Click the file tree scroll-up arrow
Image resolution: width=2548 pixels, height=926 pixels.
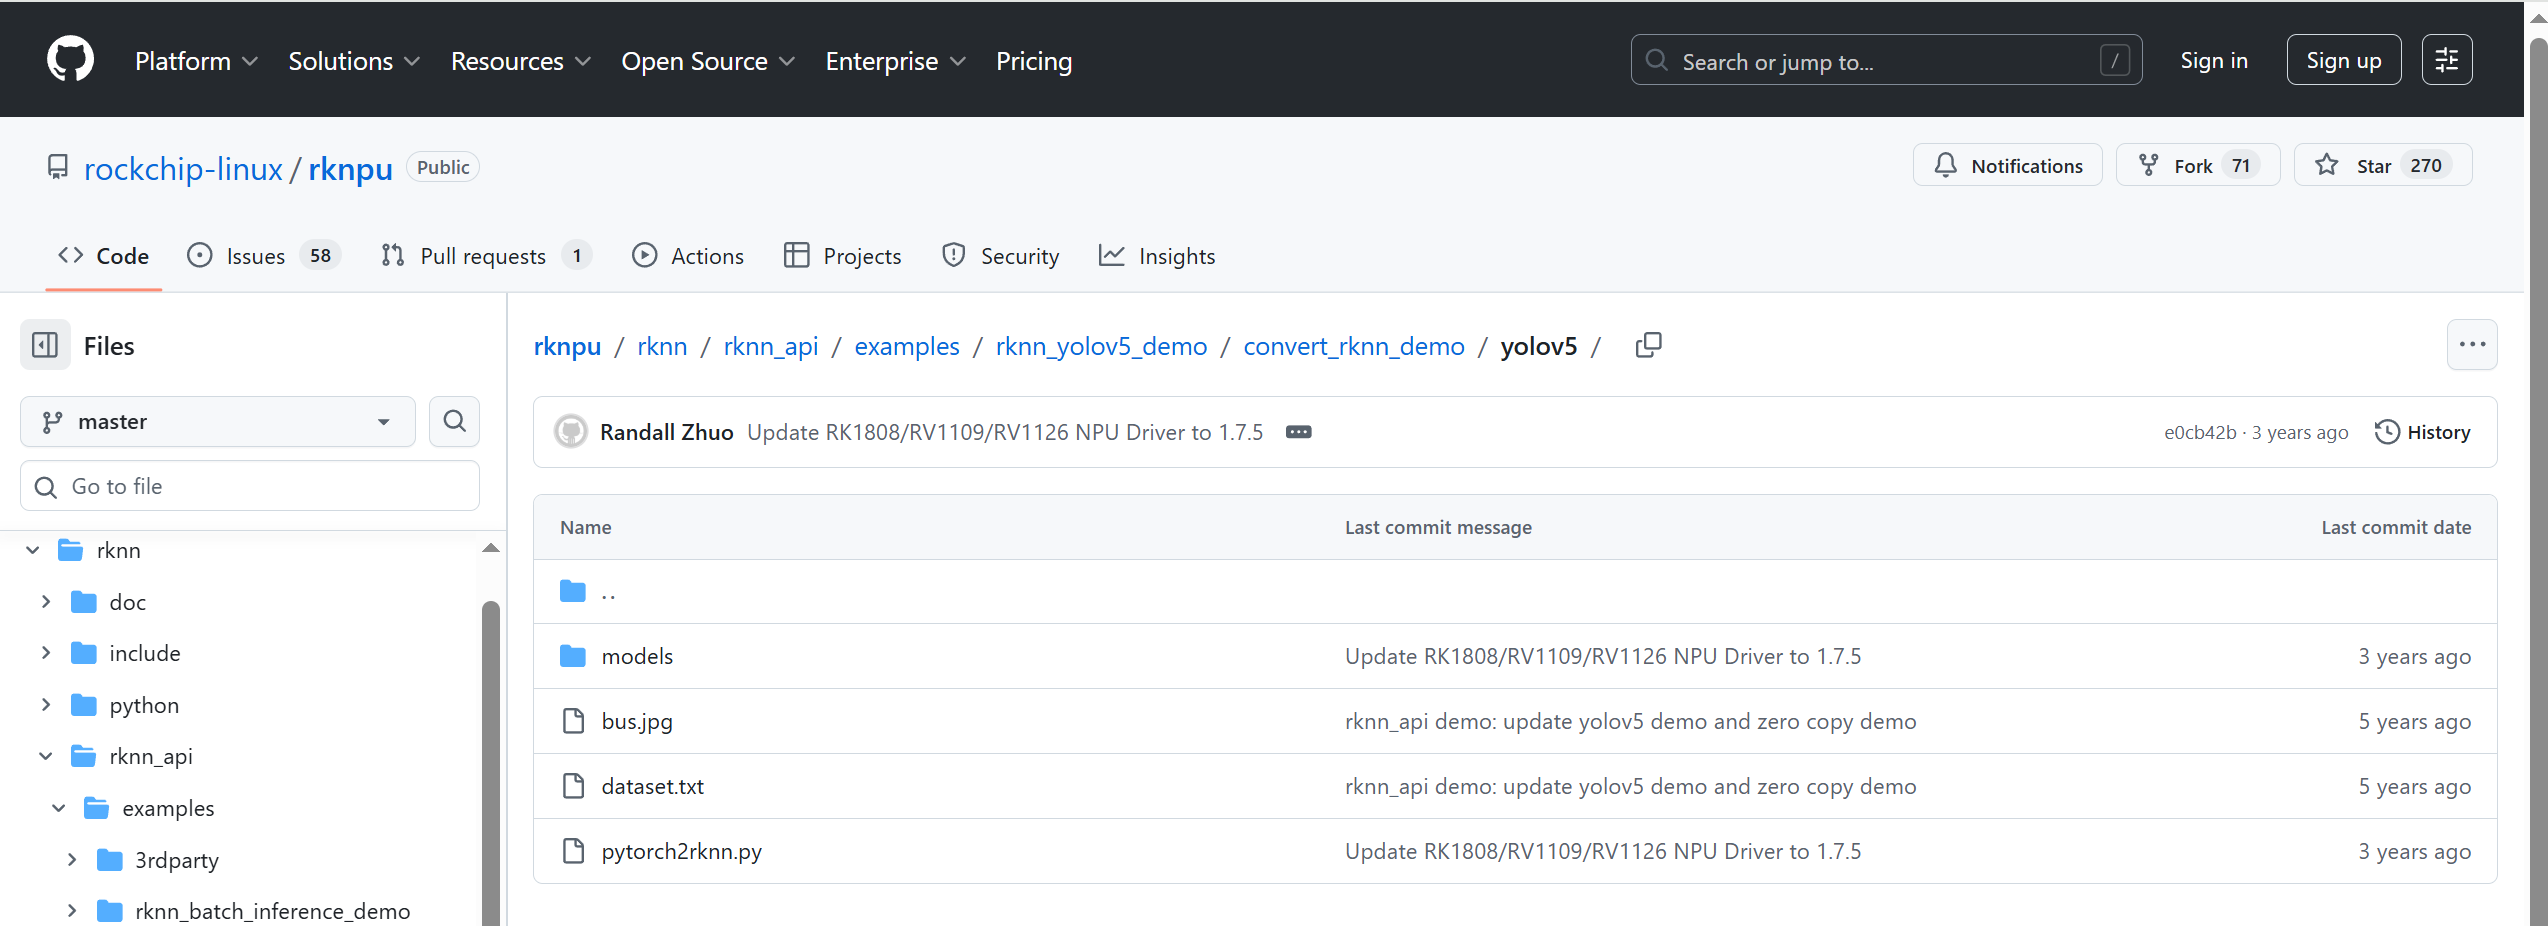coord(490,547)
